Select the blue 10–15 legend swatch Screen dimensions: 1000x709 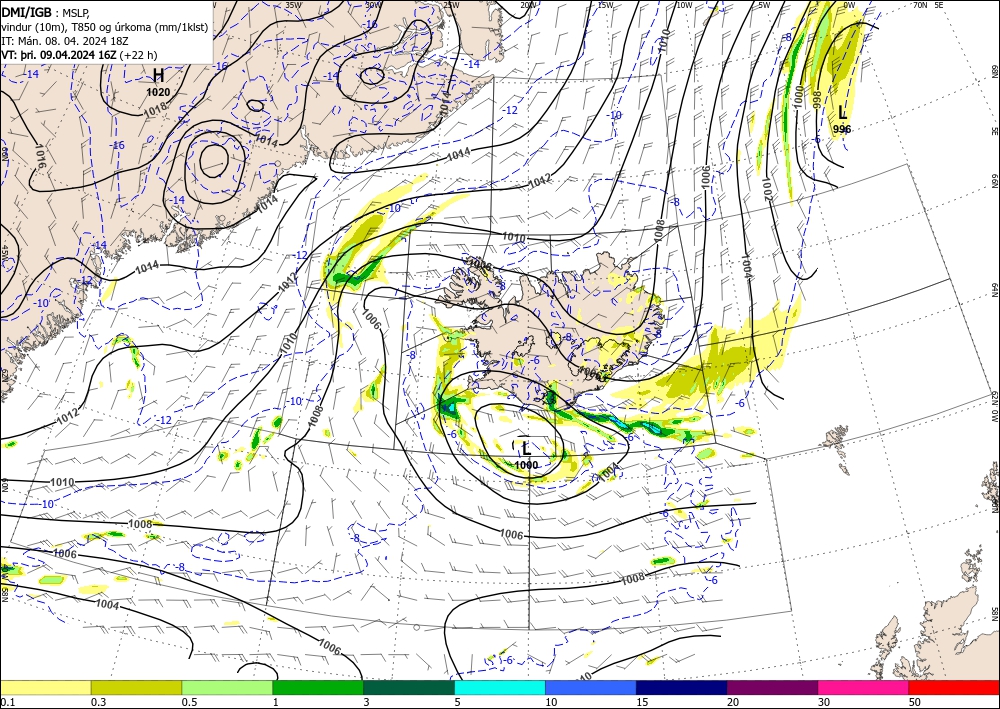click(x=591, y=687)
